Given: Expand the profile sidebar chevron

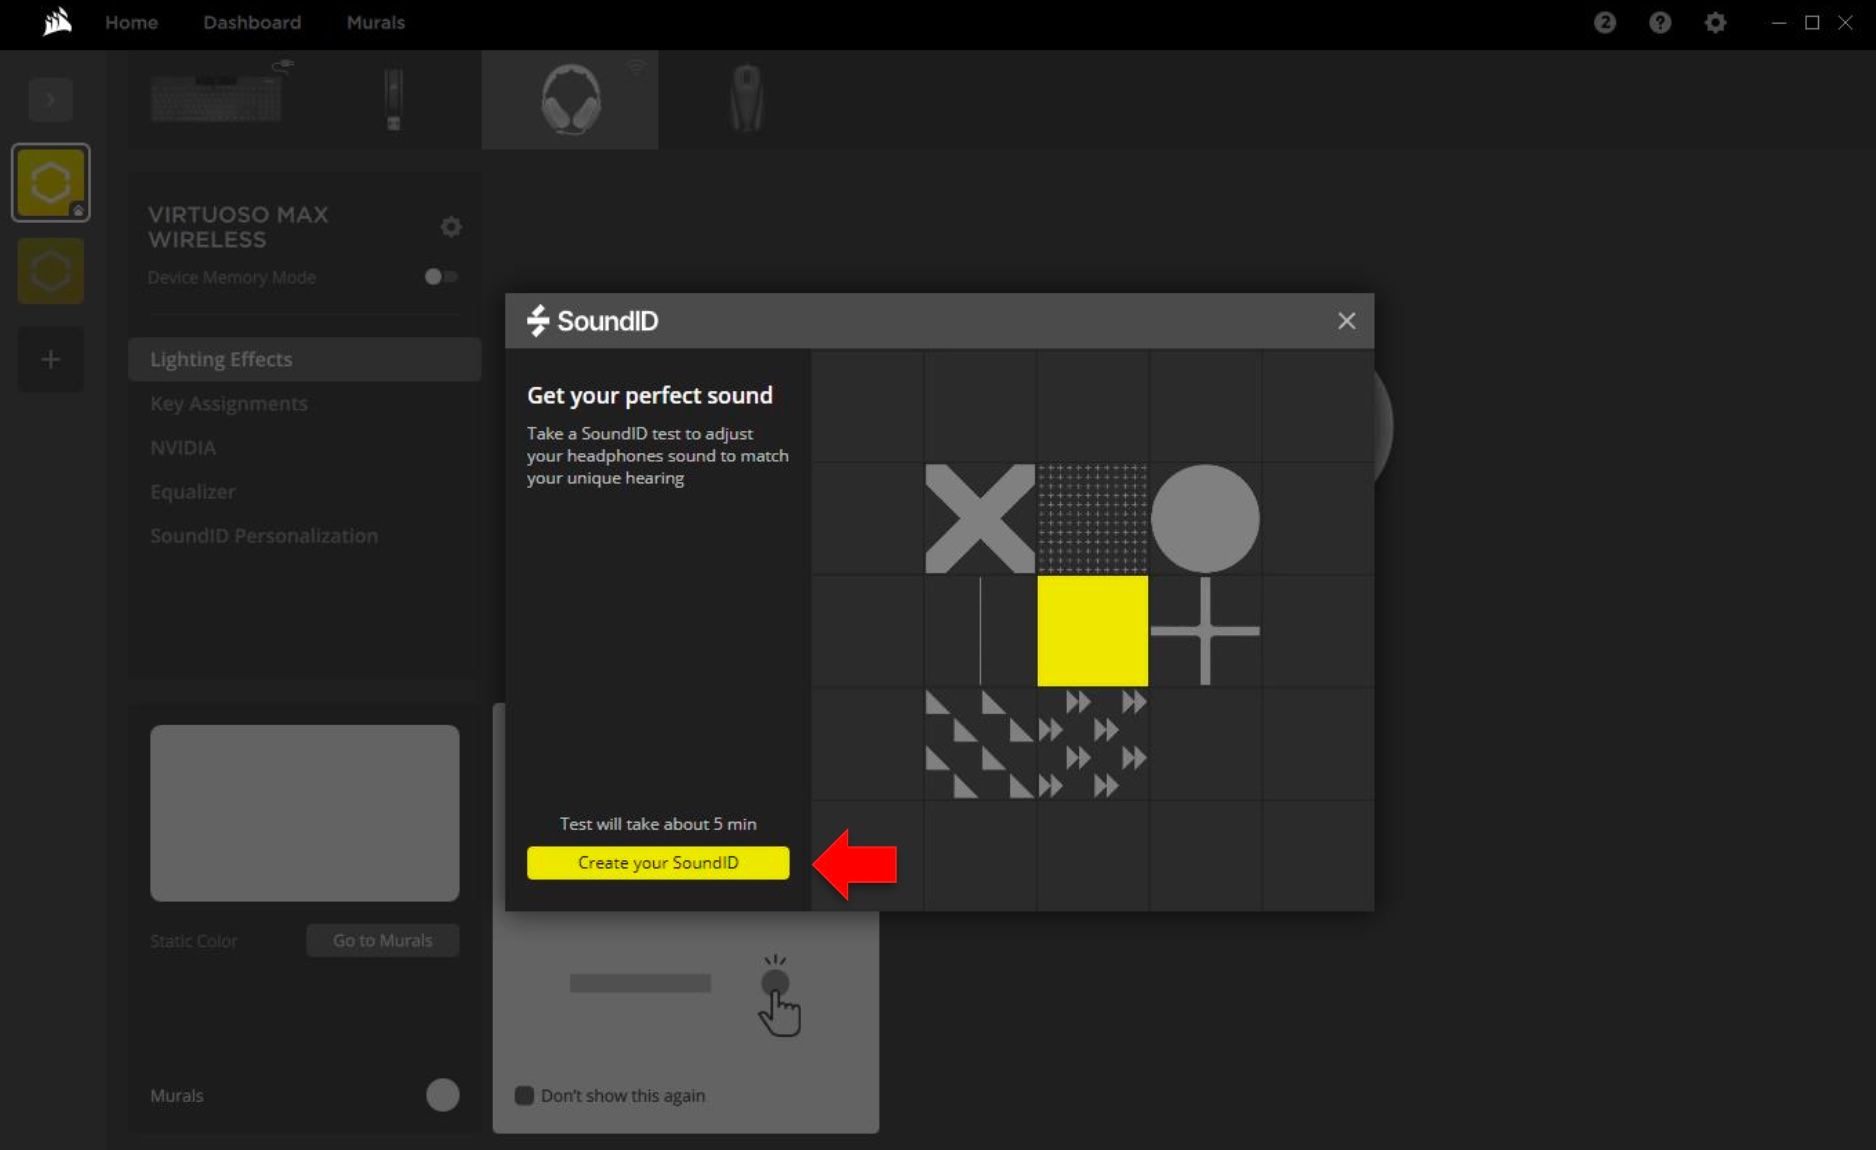Looking at the screenshot, I should click(x=50, y=99).
